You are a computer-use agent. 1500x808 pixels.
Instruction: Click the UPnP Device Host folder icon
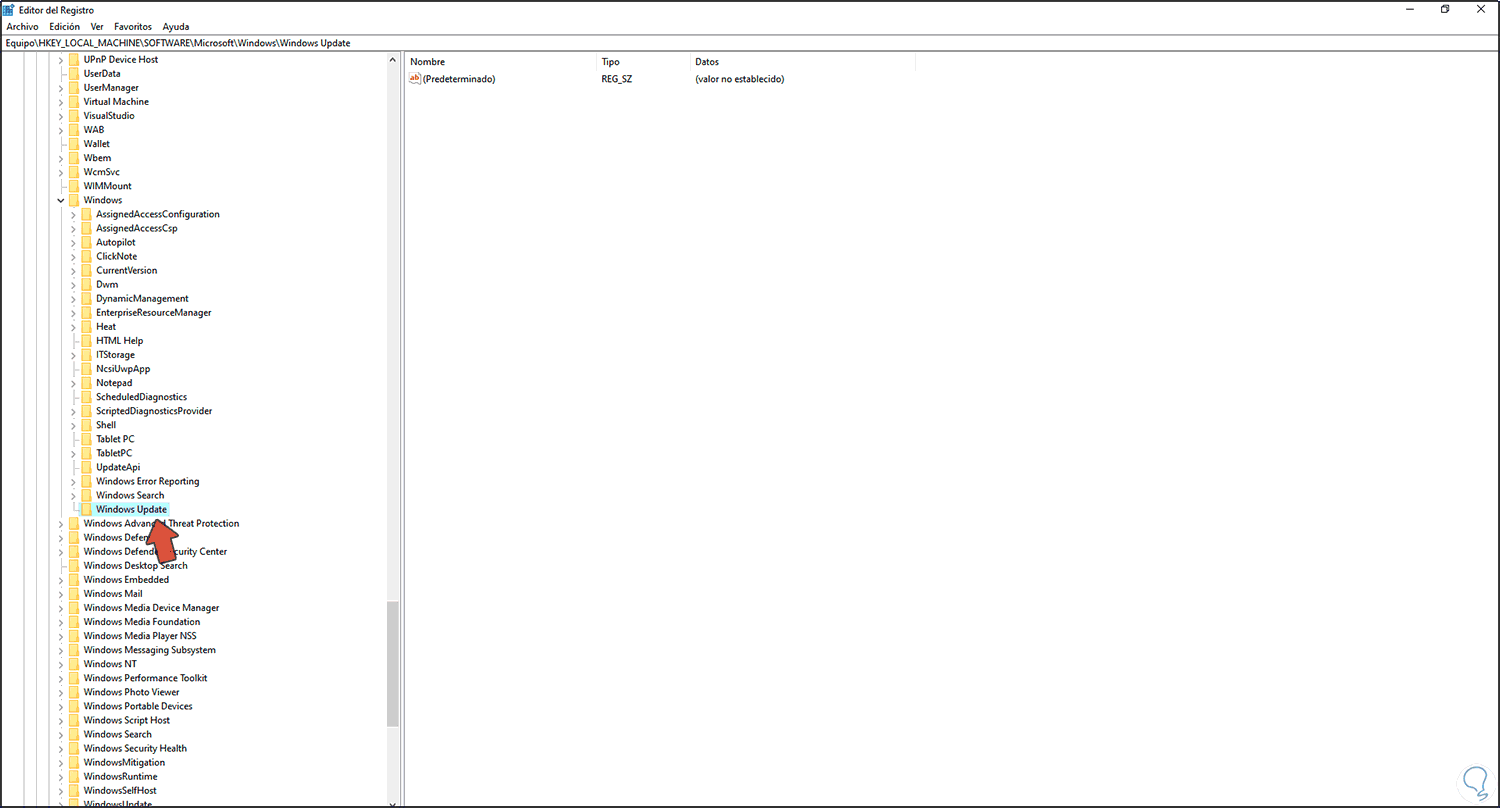(74, 60)
